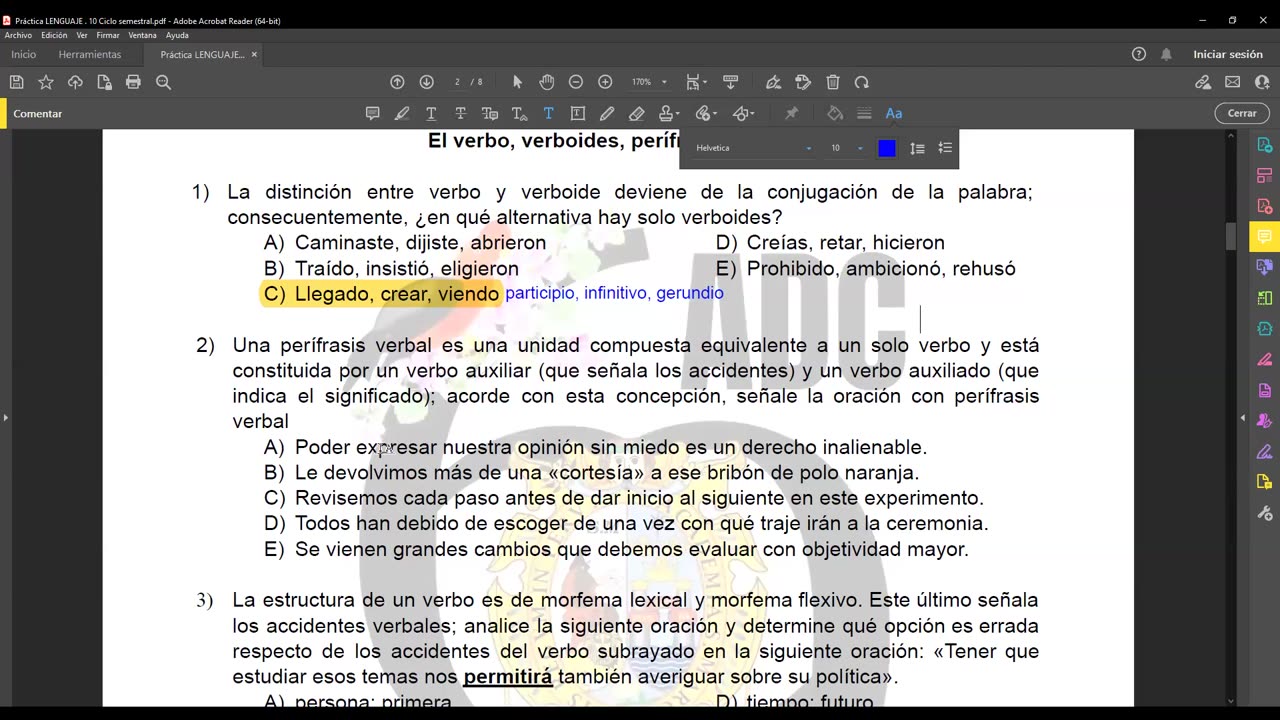The width and height of the screenshot is (1280, 720).
Task: Select the text box tool
Action: (577, 113)
